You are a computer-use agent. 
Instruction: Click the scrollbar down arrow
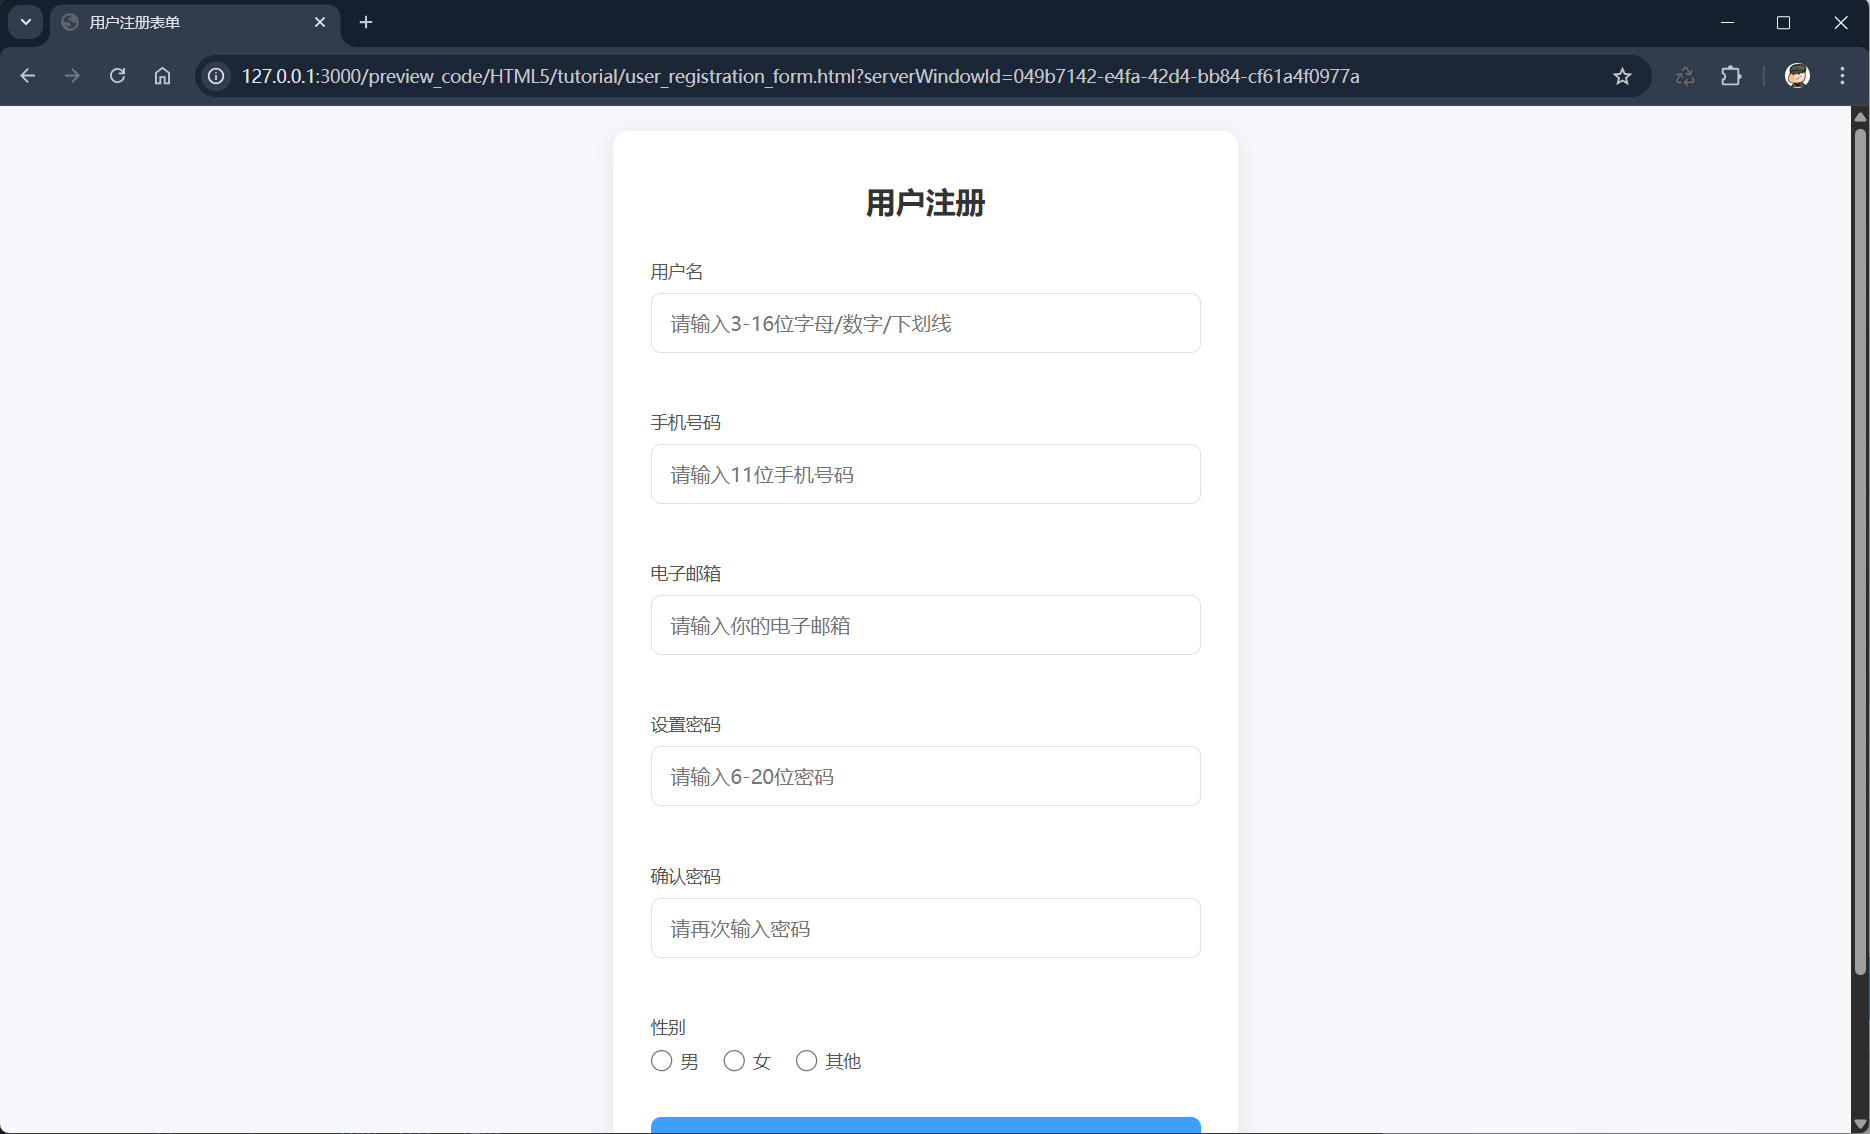pyautogui.click(x=1860, y=1124)
